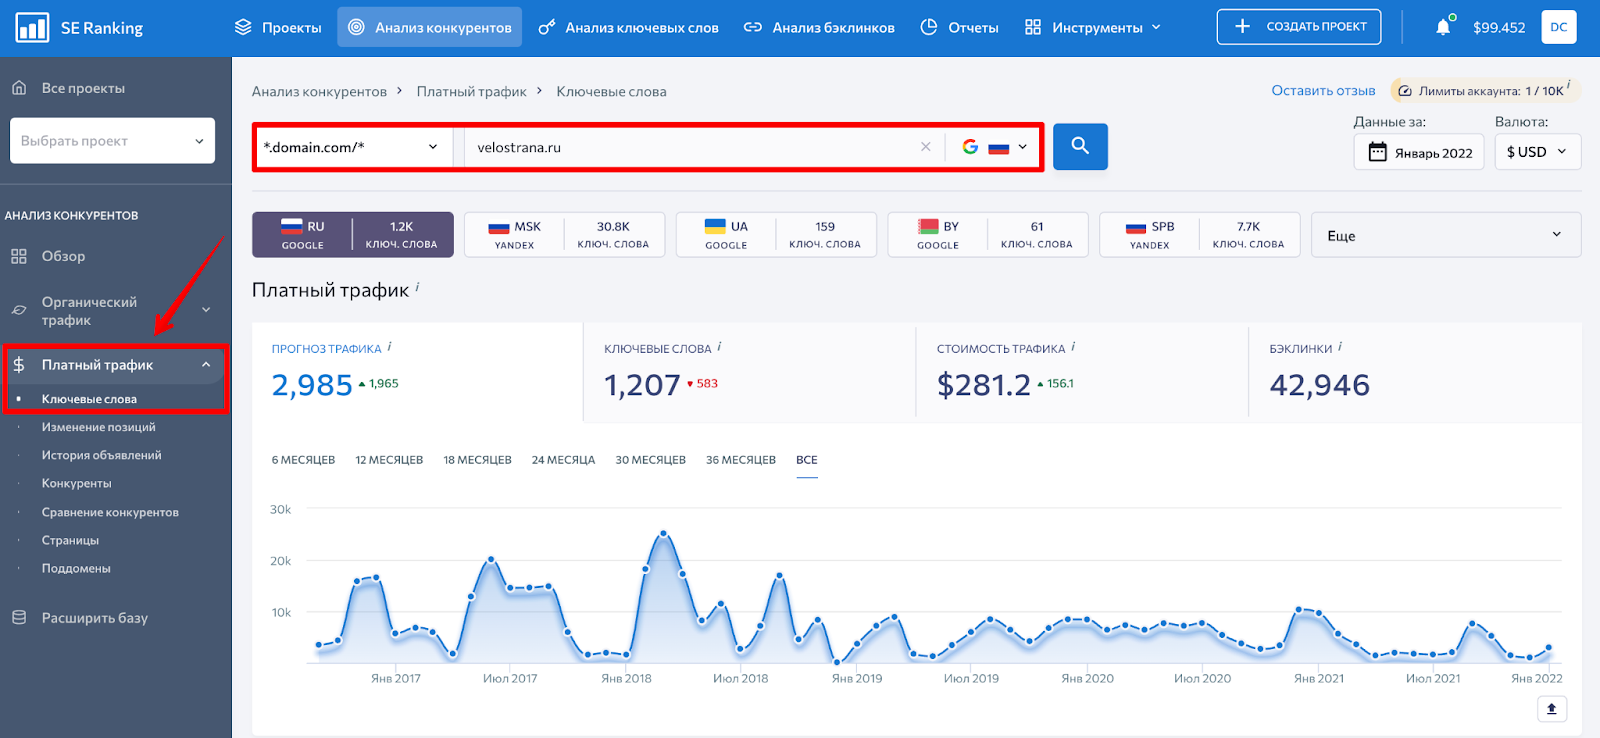Open Ключевые слова sidebar subitem
The image size is (1600, 738).
coord(89,399)
